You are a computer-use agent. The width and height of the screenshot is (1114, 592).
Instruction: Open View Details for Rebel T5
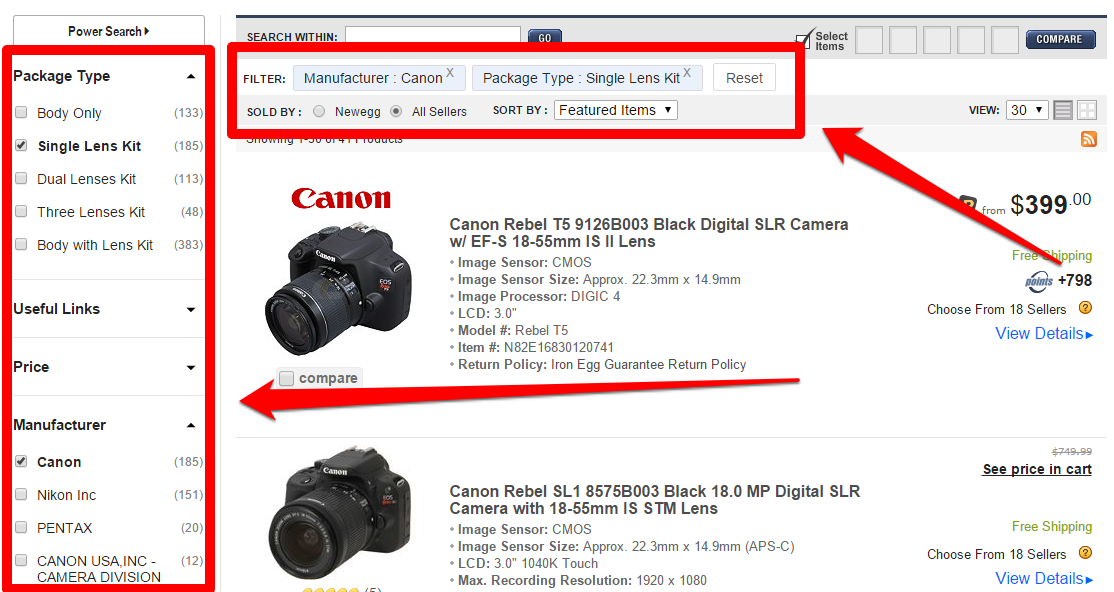click(1044, 333)
